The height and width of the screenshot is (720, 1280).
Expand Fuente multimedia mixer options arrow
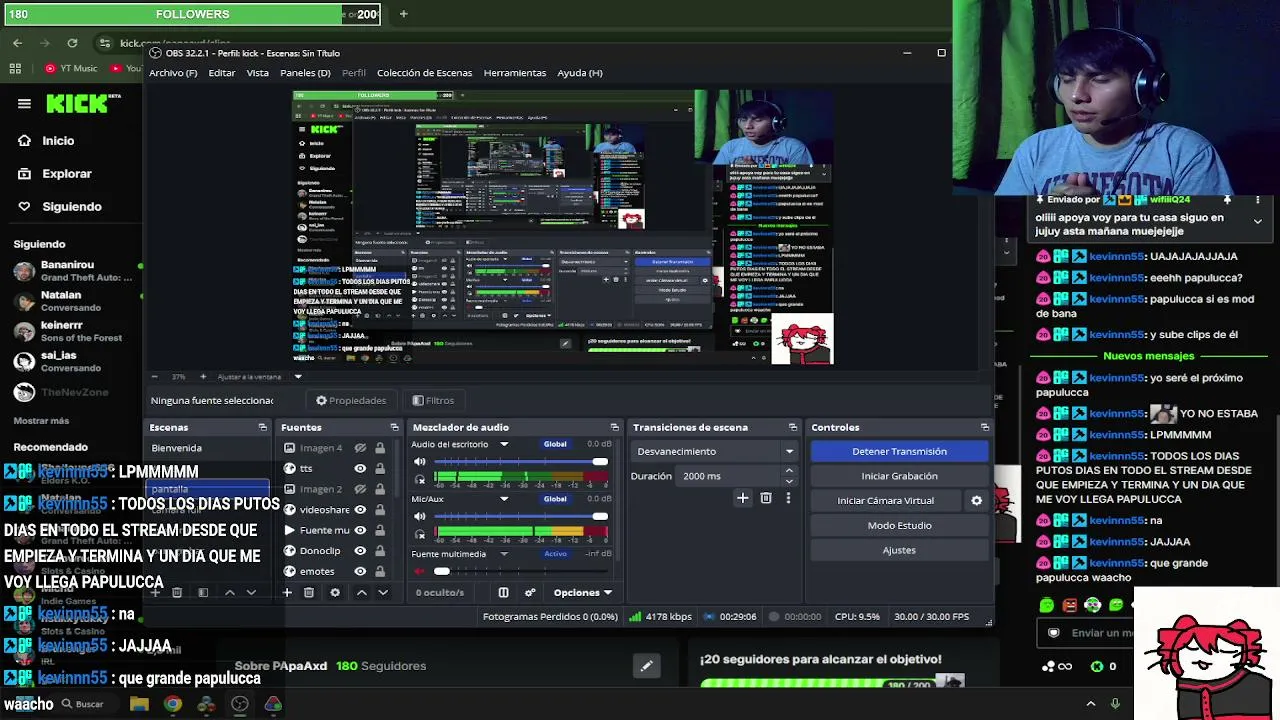point(504,554)
